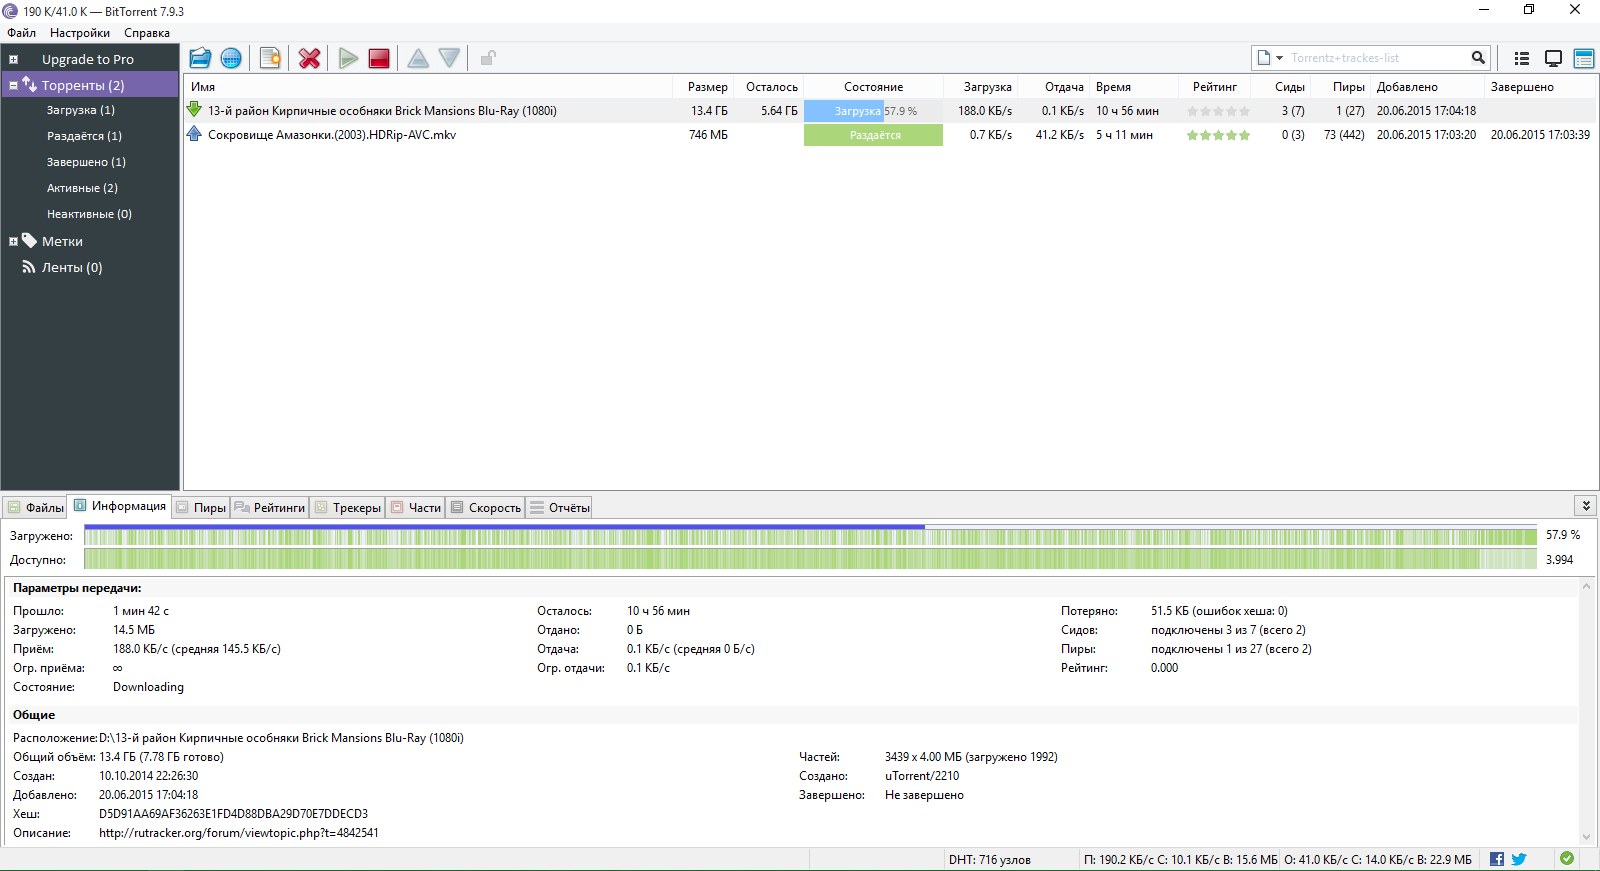Screen dimensions: 1600x871
Task: Click five-star rating of Сокровище Амазонки
Action: tap(1218, 135)
